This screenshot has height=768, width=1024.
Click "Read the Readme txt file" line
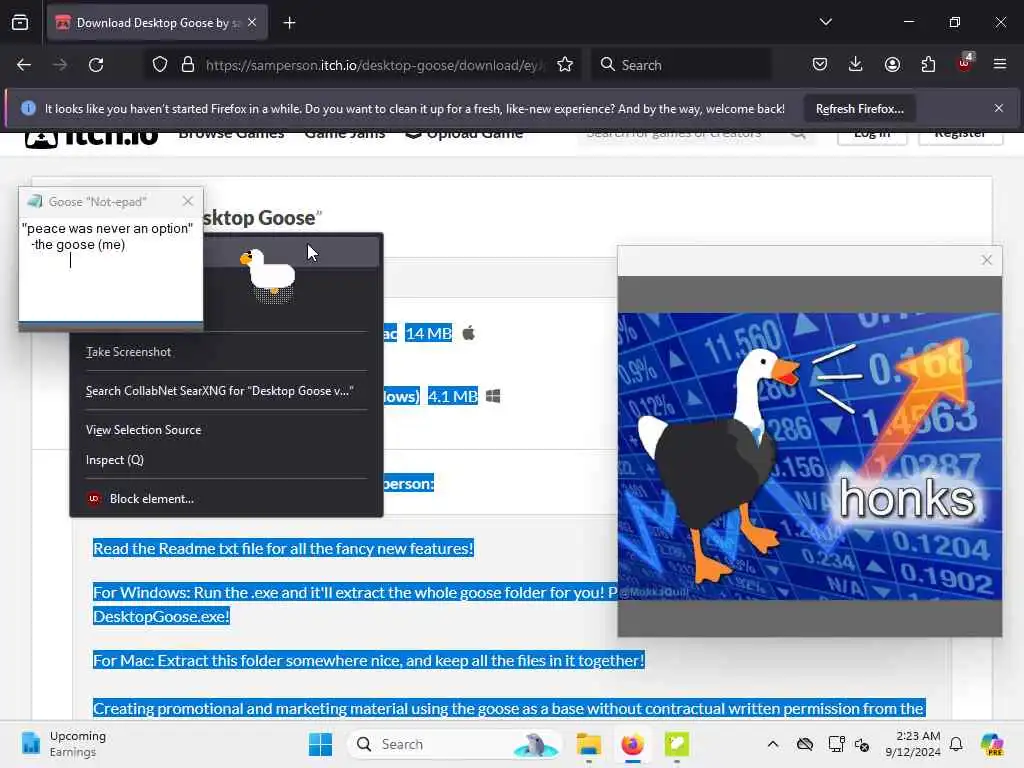click(283, 549)
